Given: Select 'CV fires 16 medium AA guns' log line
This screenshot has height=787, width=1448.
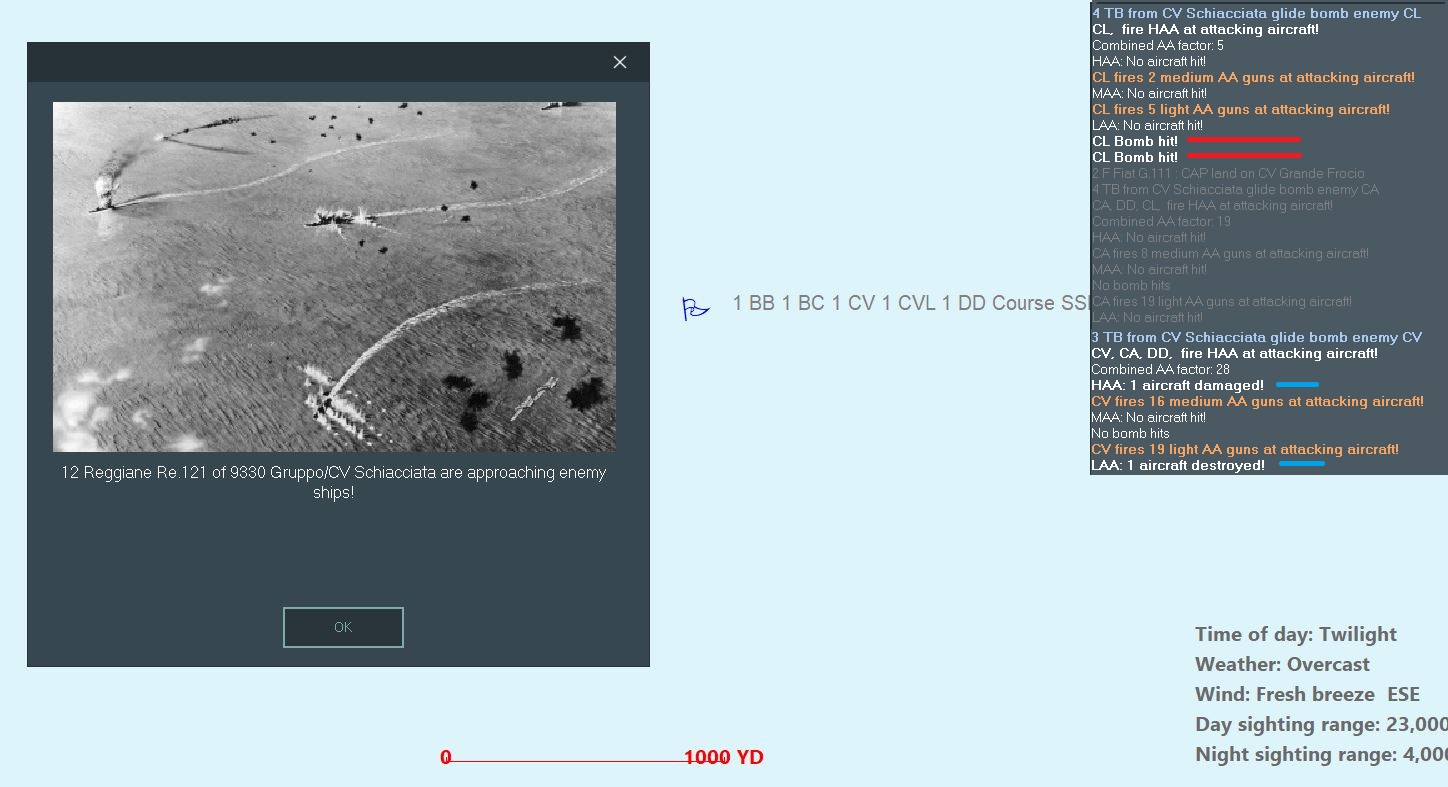Looking at the screenshot, I should [1258, 401].
